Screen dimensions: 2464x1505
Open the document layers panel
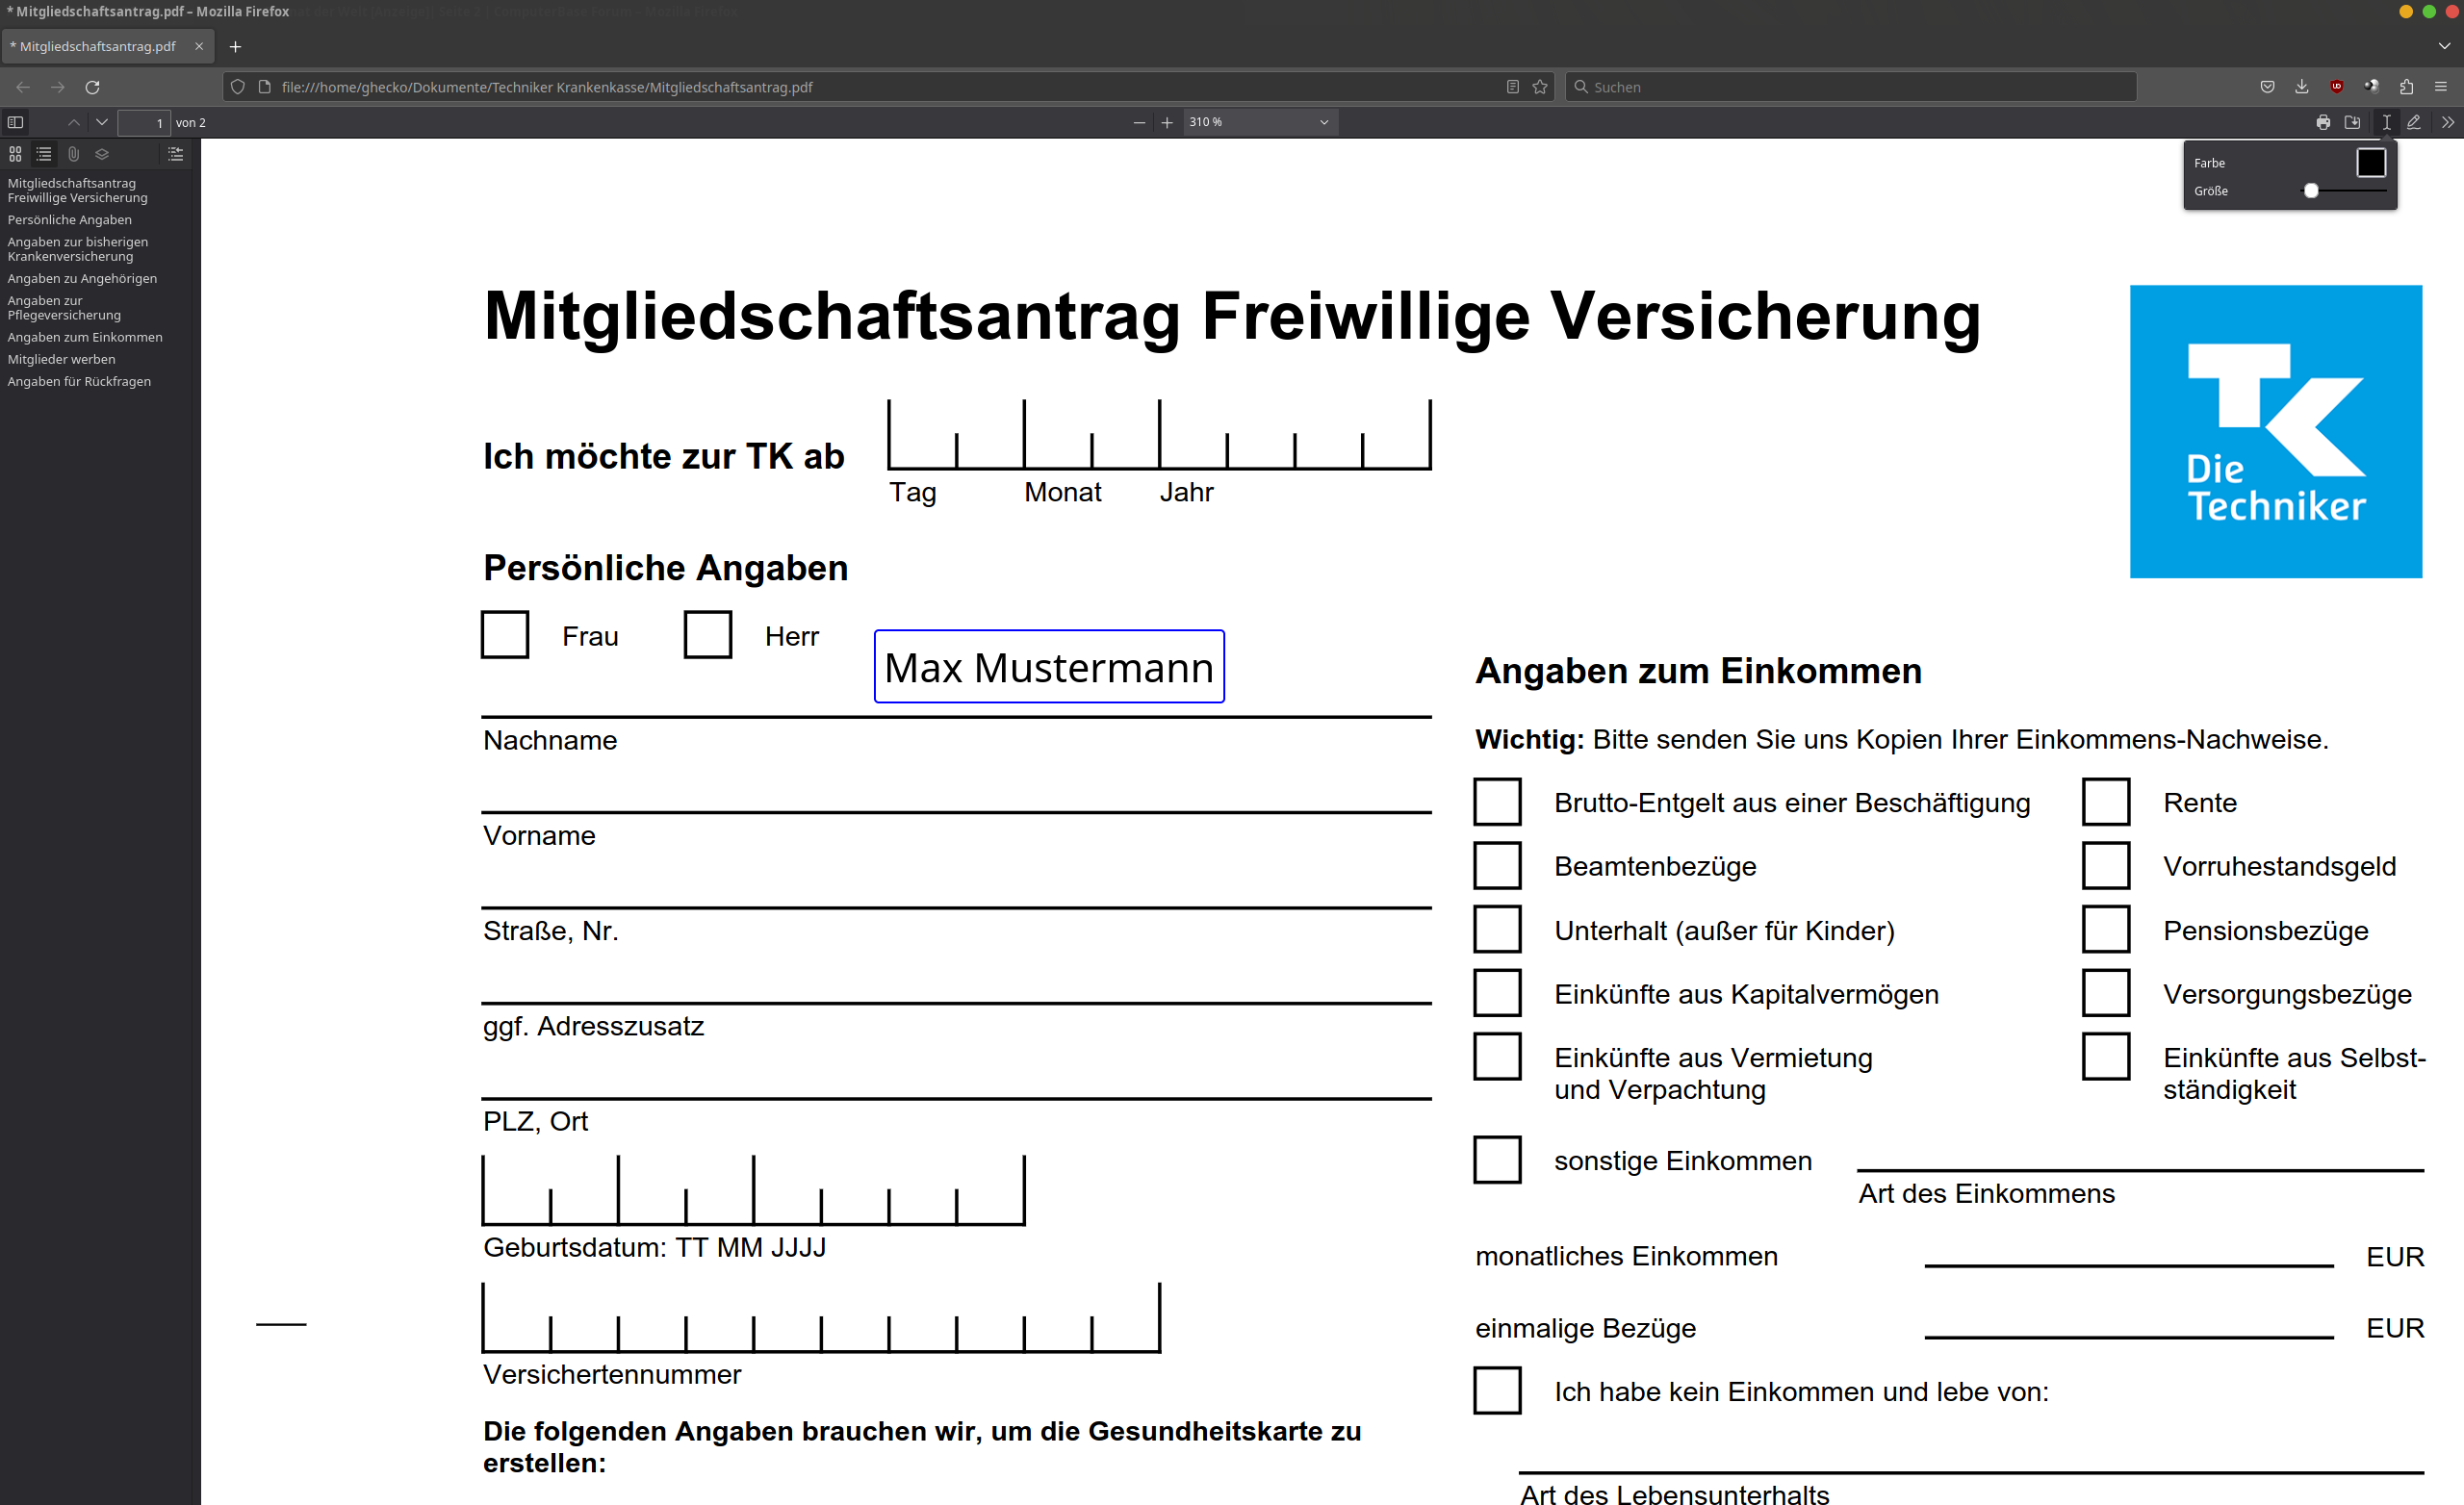pyautogui.click(x=102, y=154)
